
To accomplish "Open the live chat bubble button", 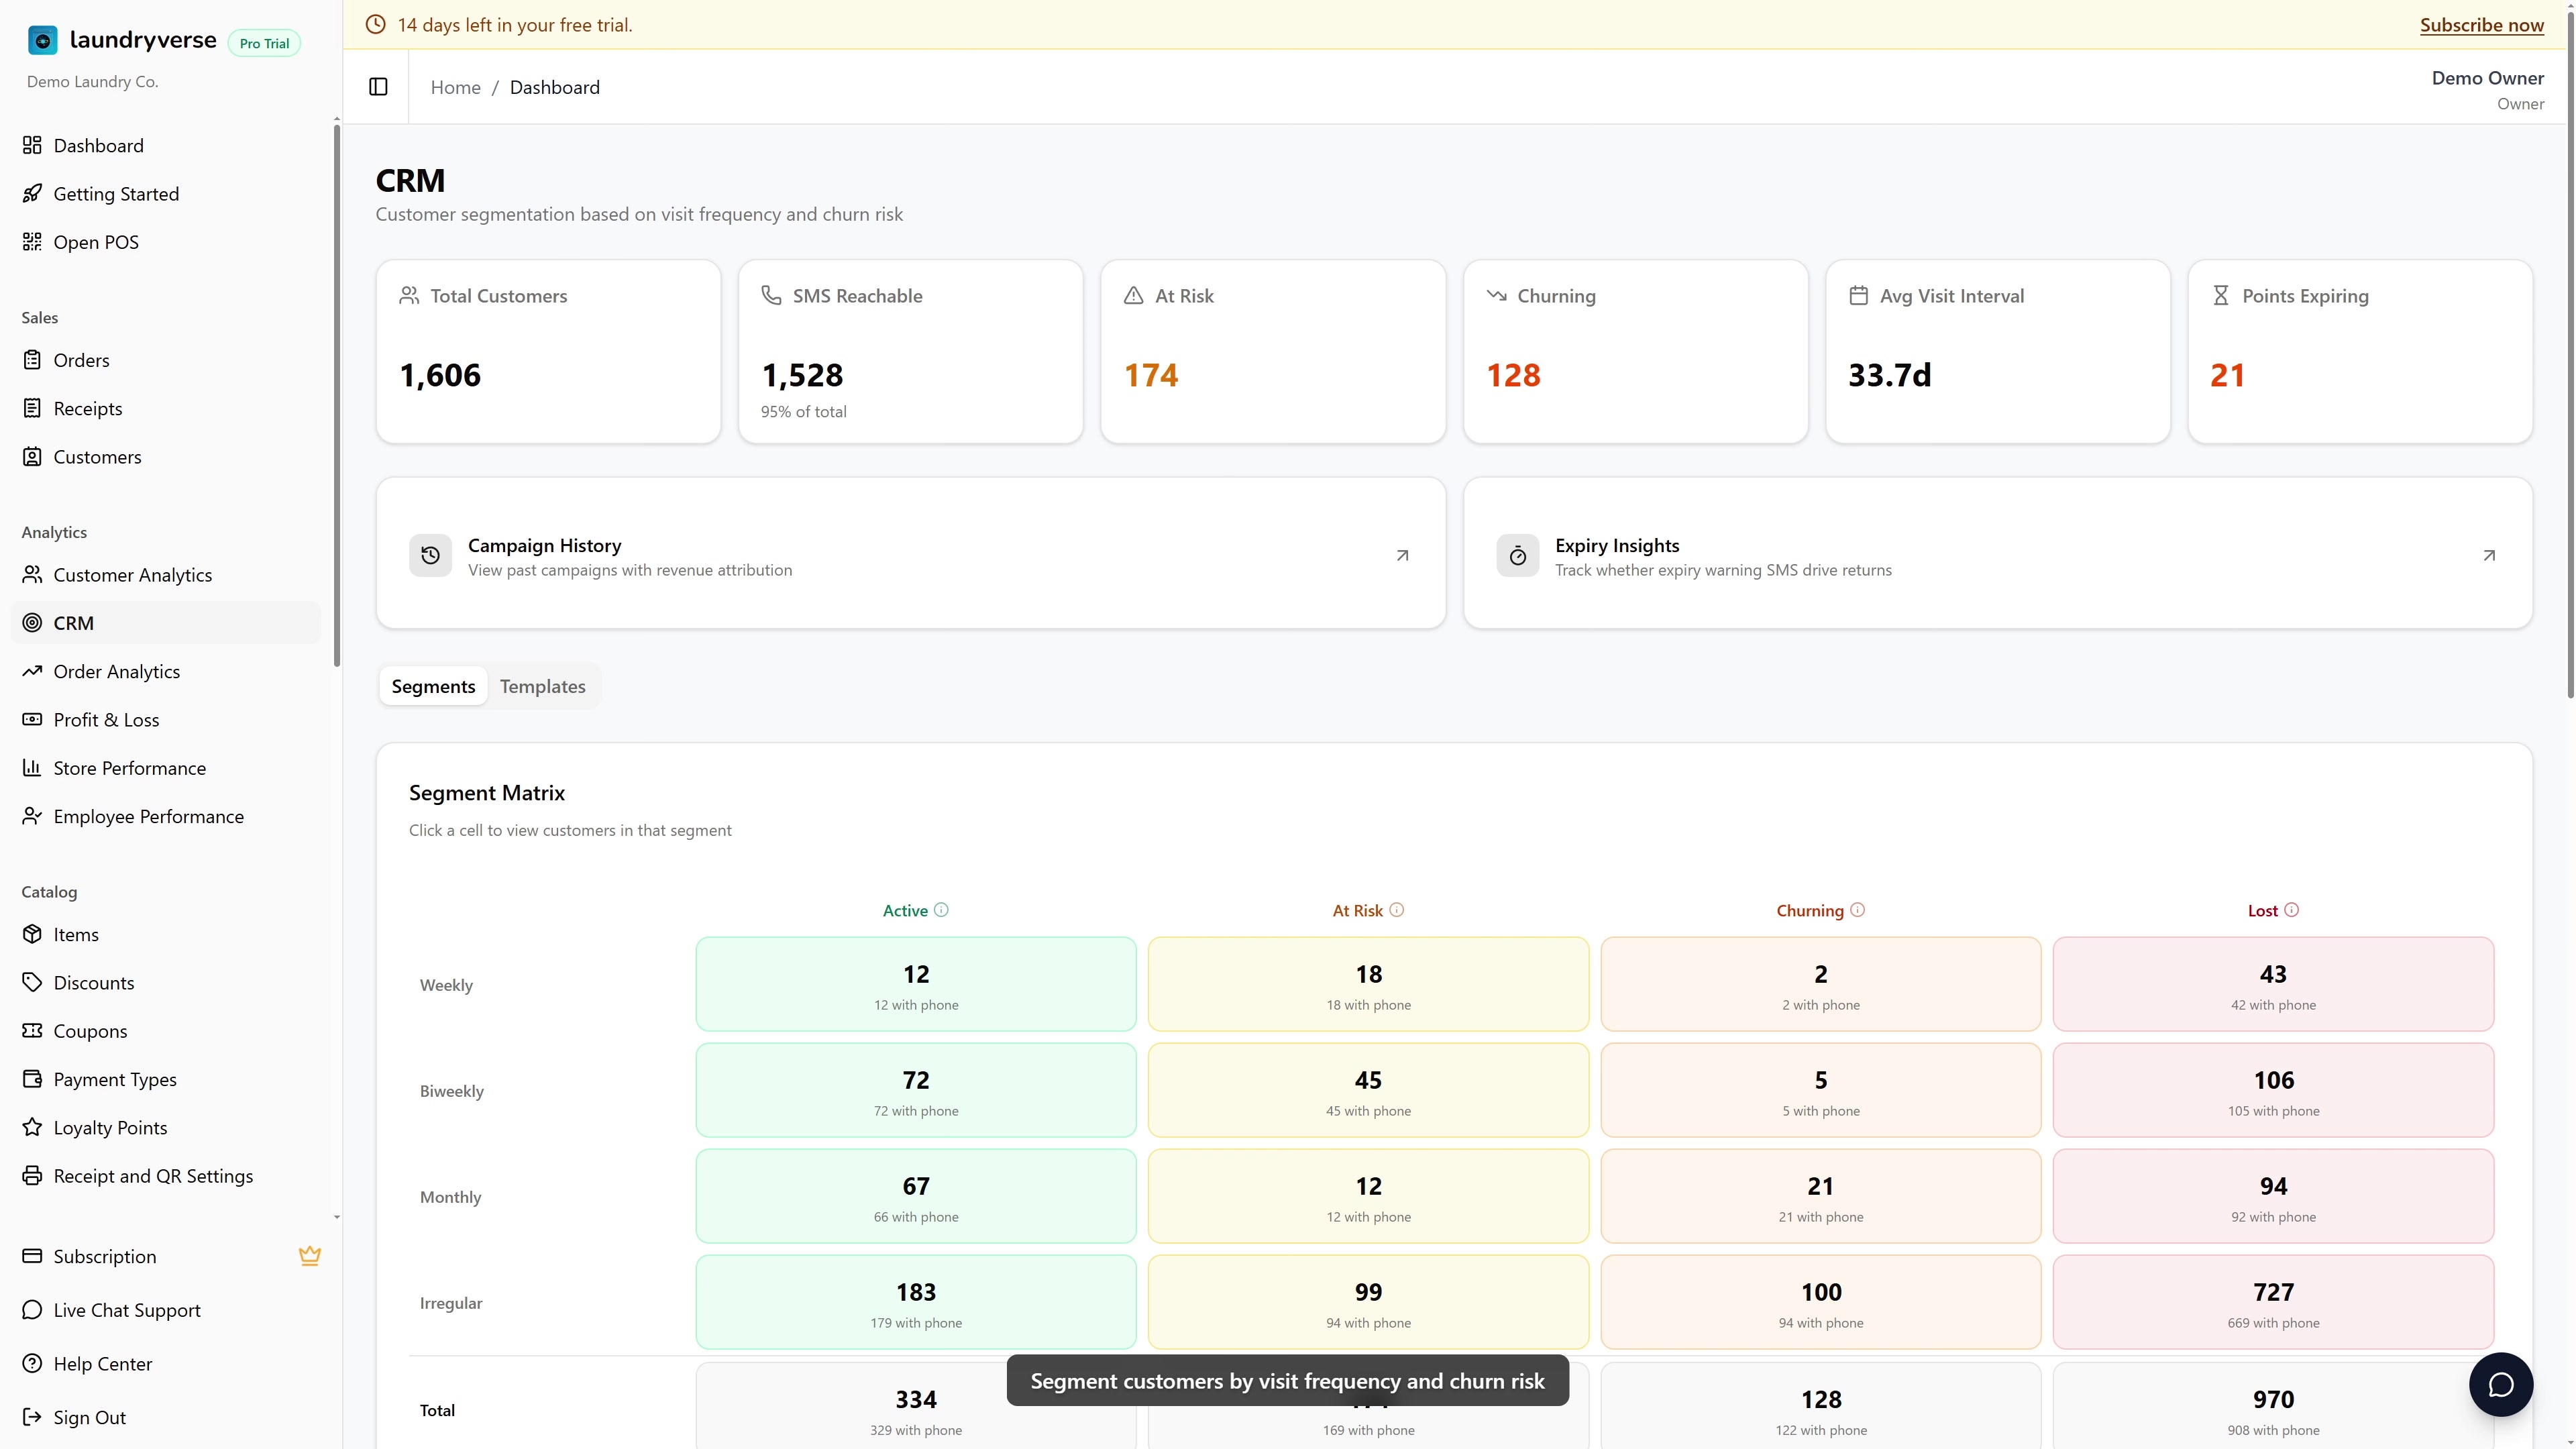I will click(2500, 1384).
